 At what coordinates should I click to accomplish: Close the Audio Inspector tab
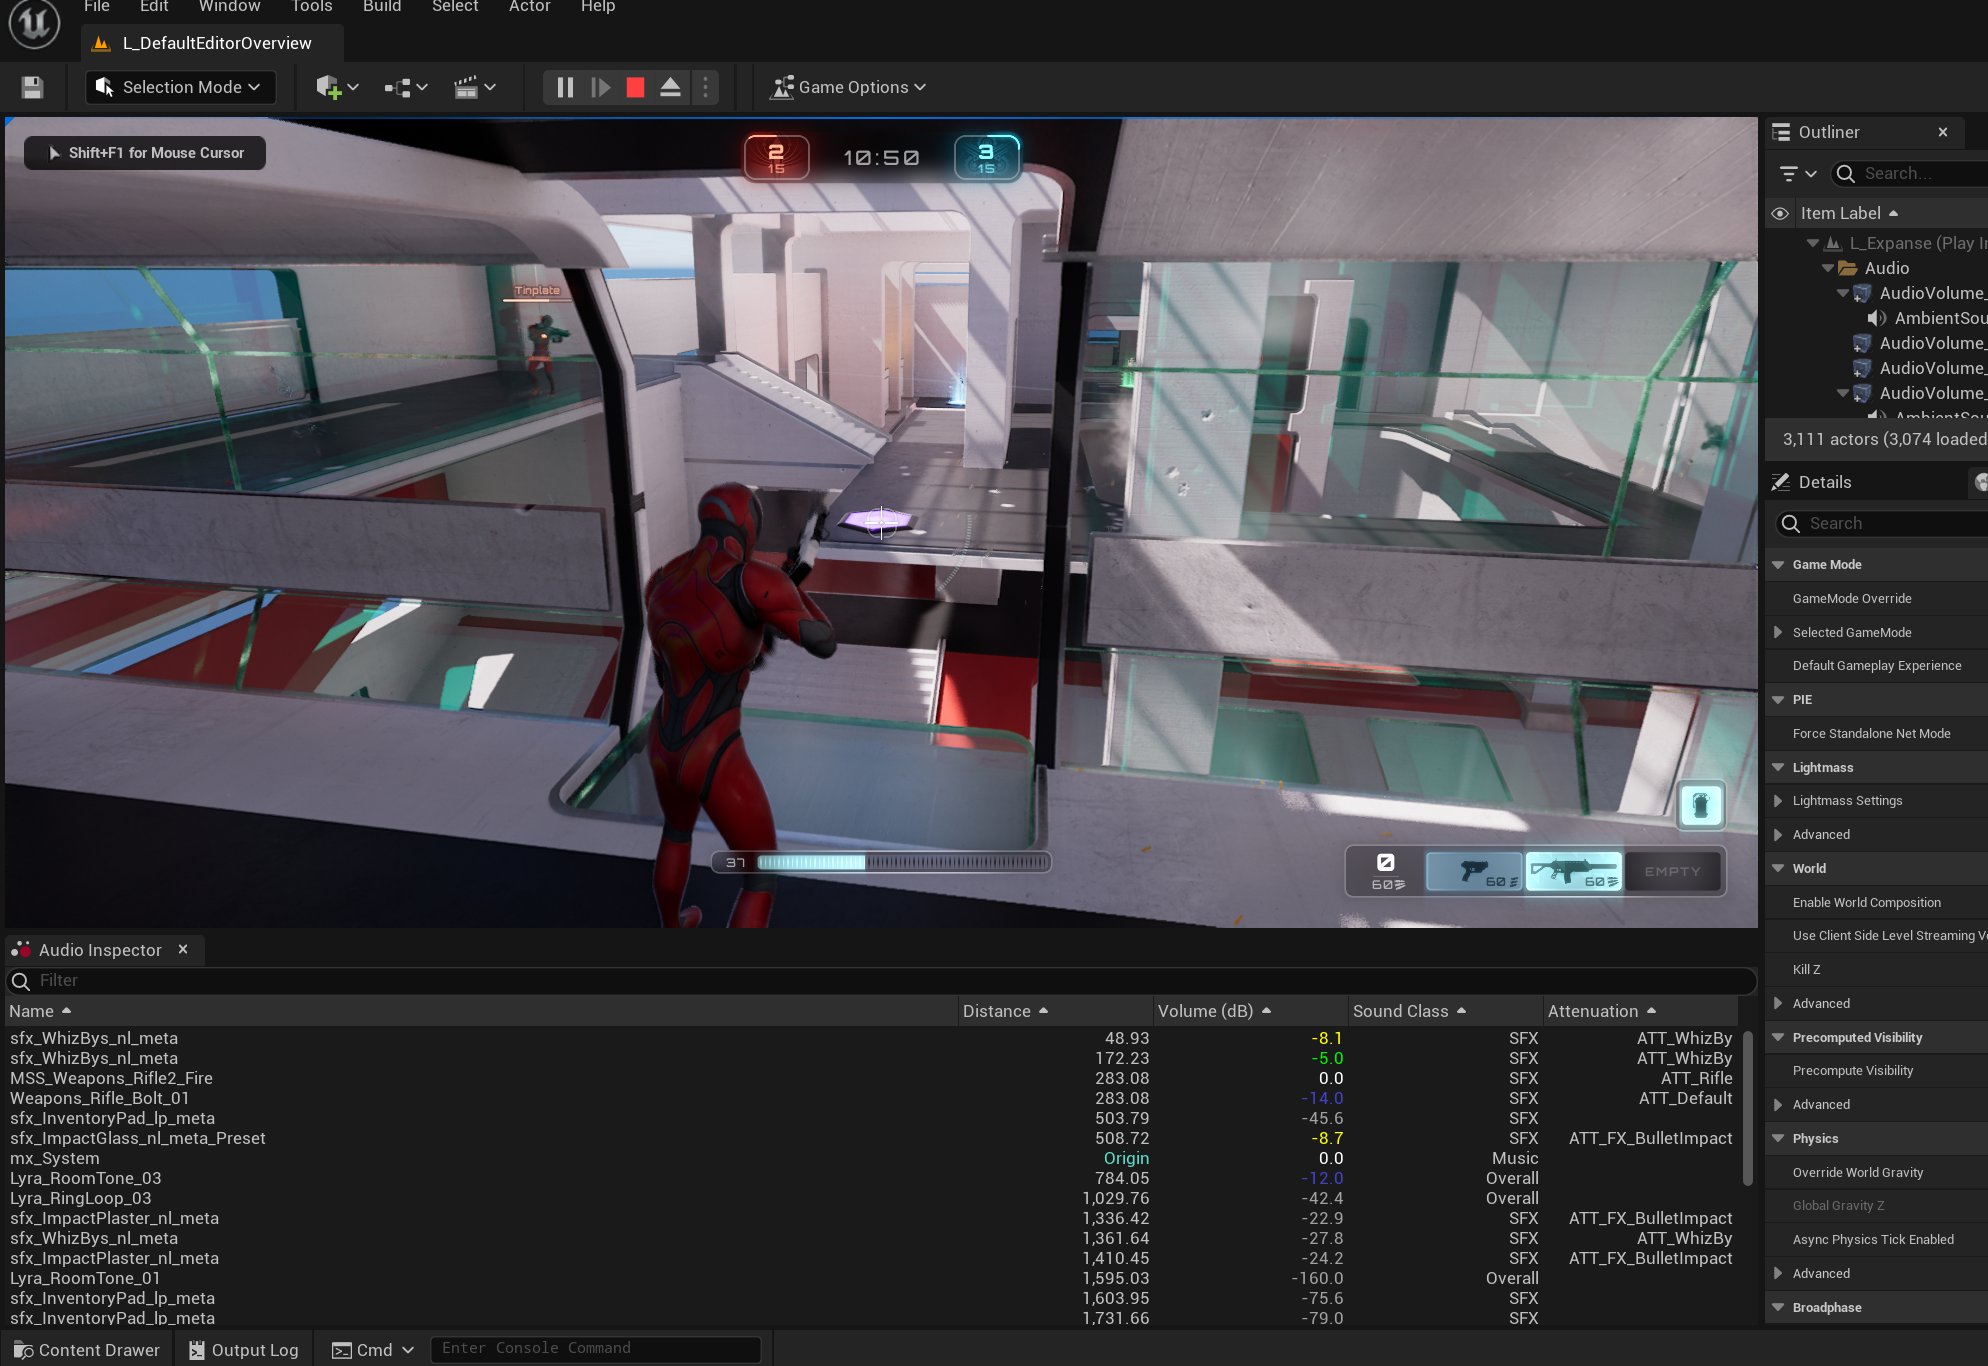pyautogui.click(x=183, y=949)
